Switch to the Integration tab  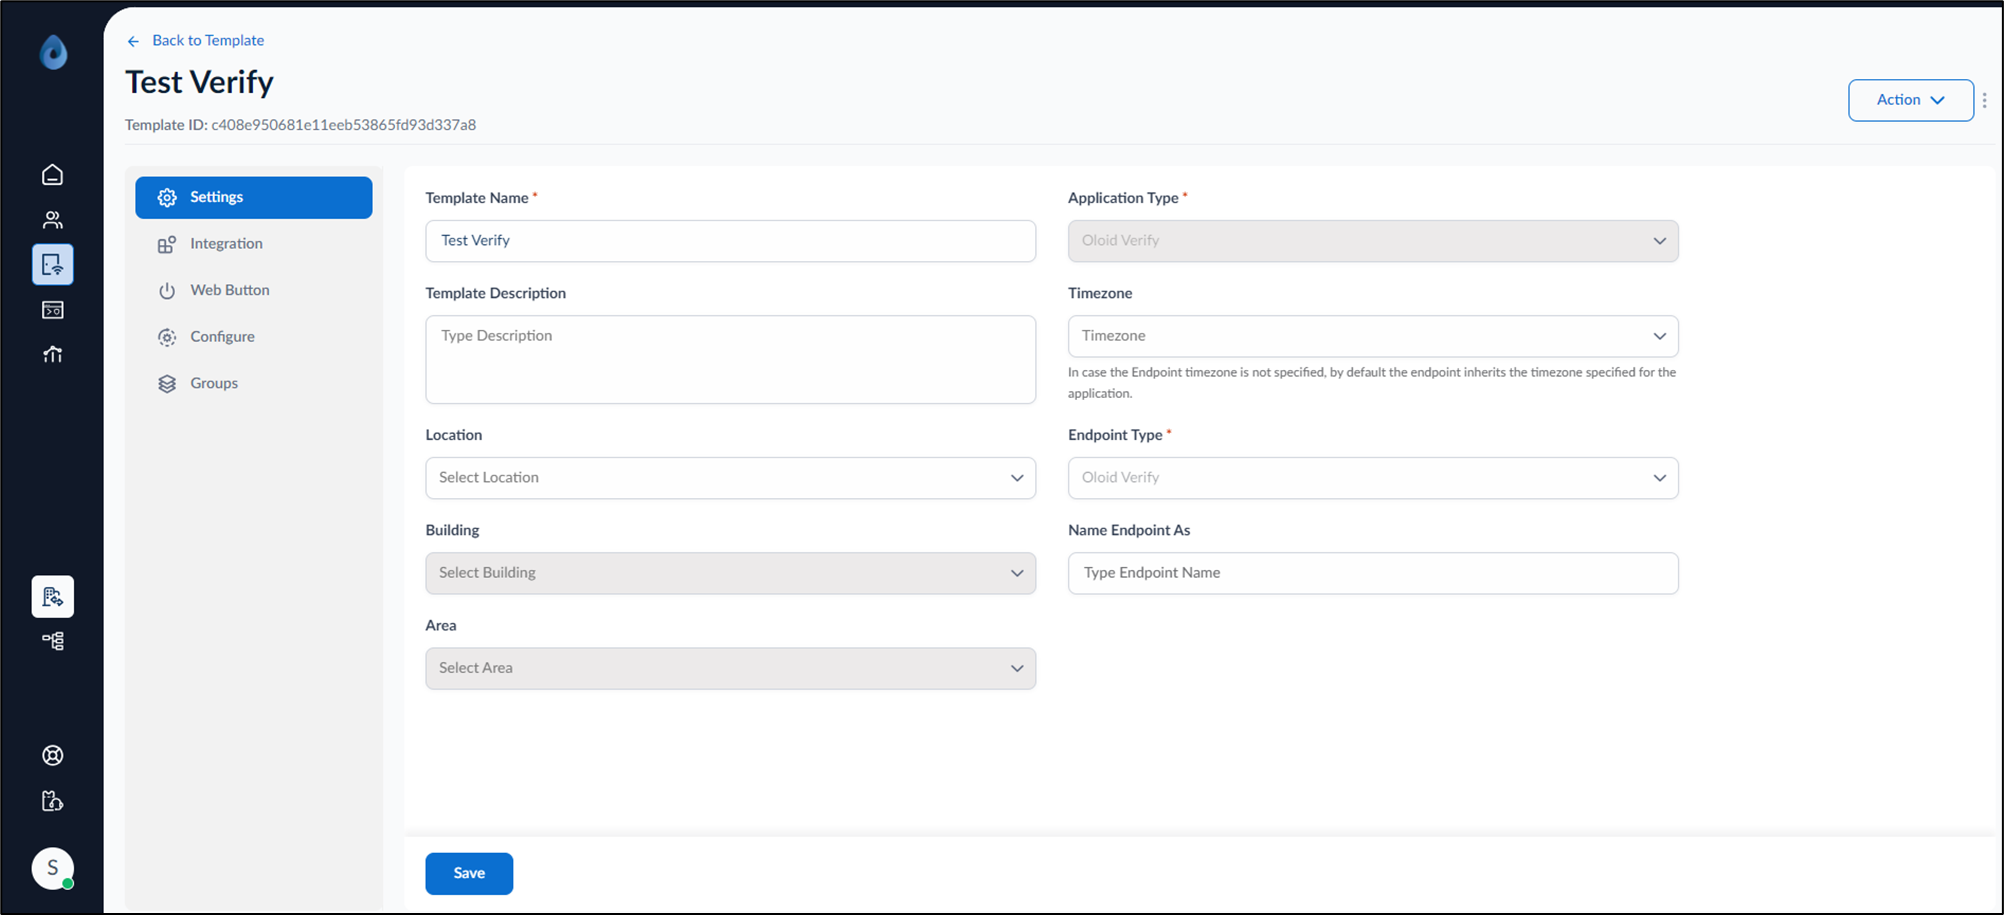tap(254, 244)
